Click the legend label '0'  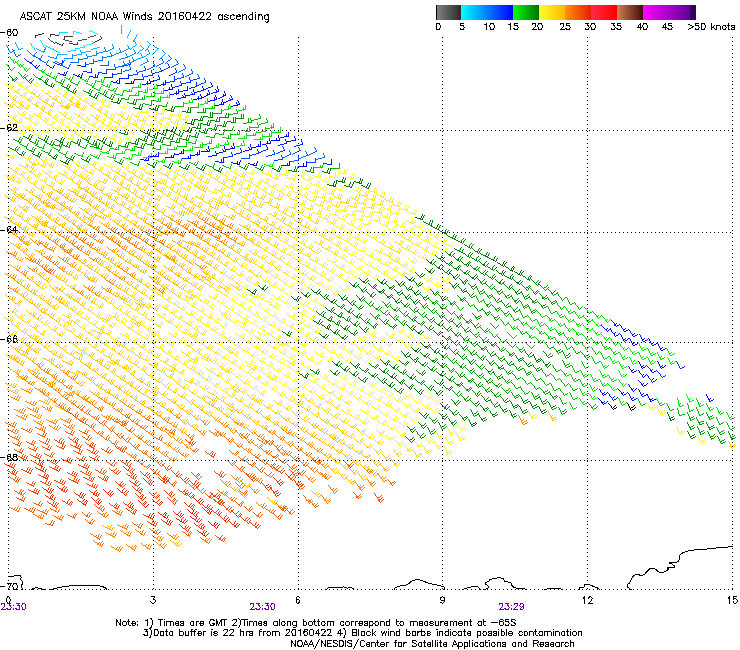[438, 26]
